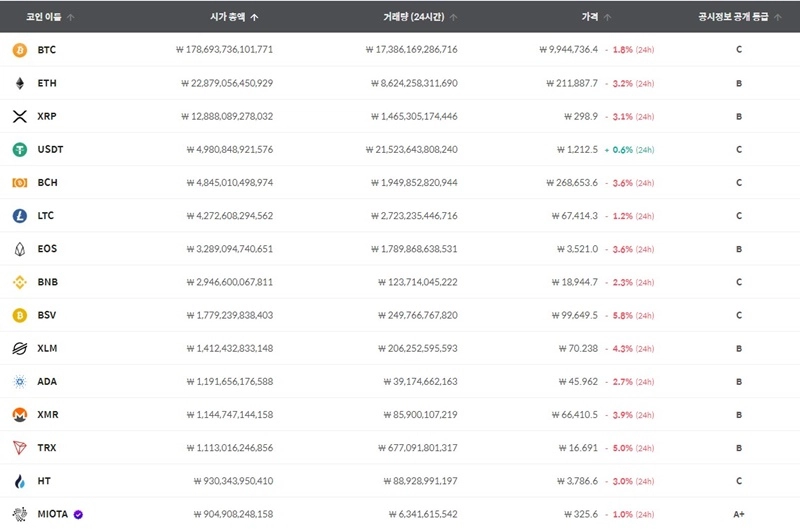
Task: Open the USDT coin name link
Action: coord(50,149)
